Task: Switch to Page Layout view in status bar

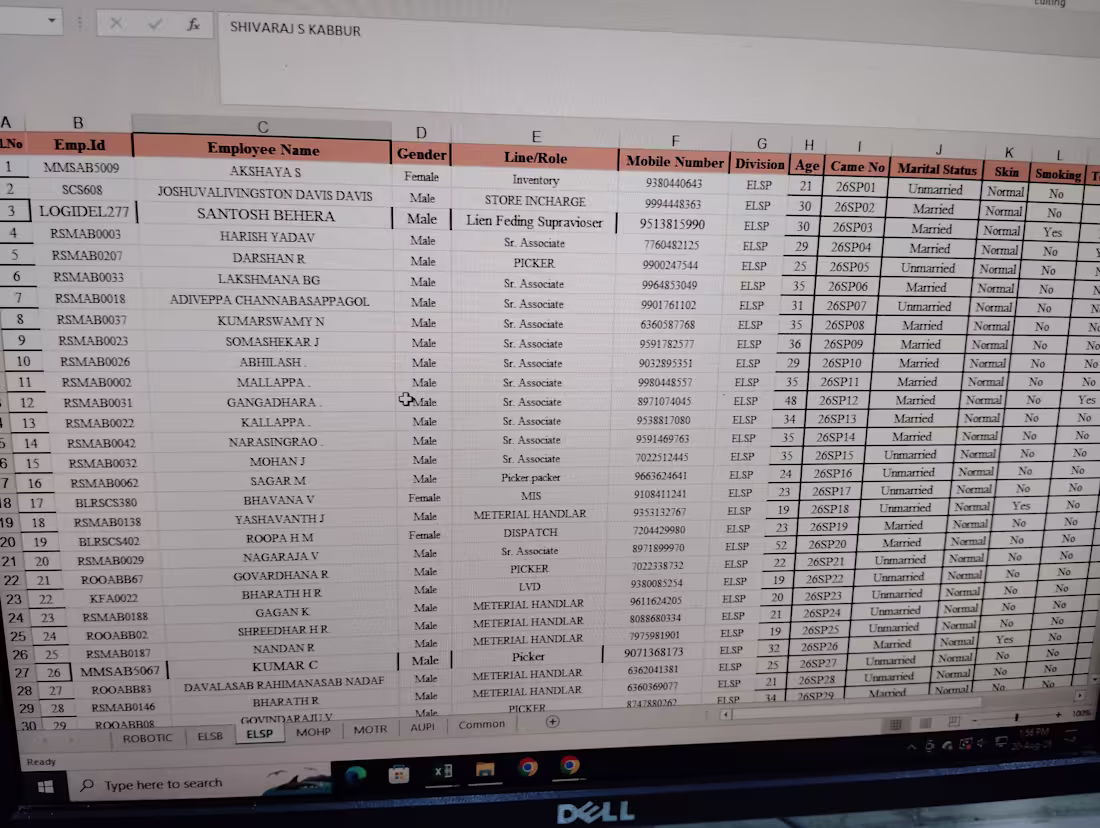Action: 925,723
